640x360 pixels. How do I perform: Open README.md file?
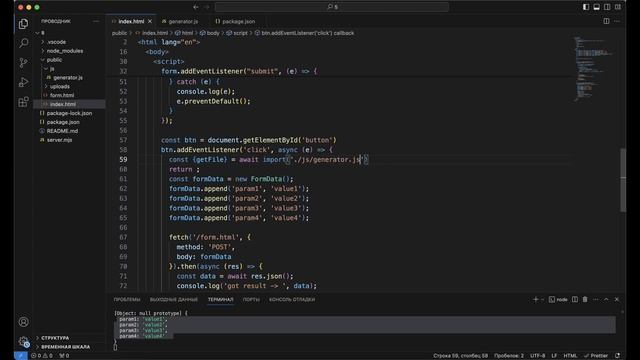(x=62, y=131)
